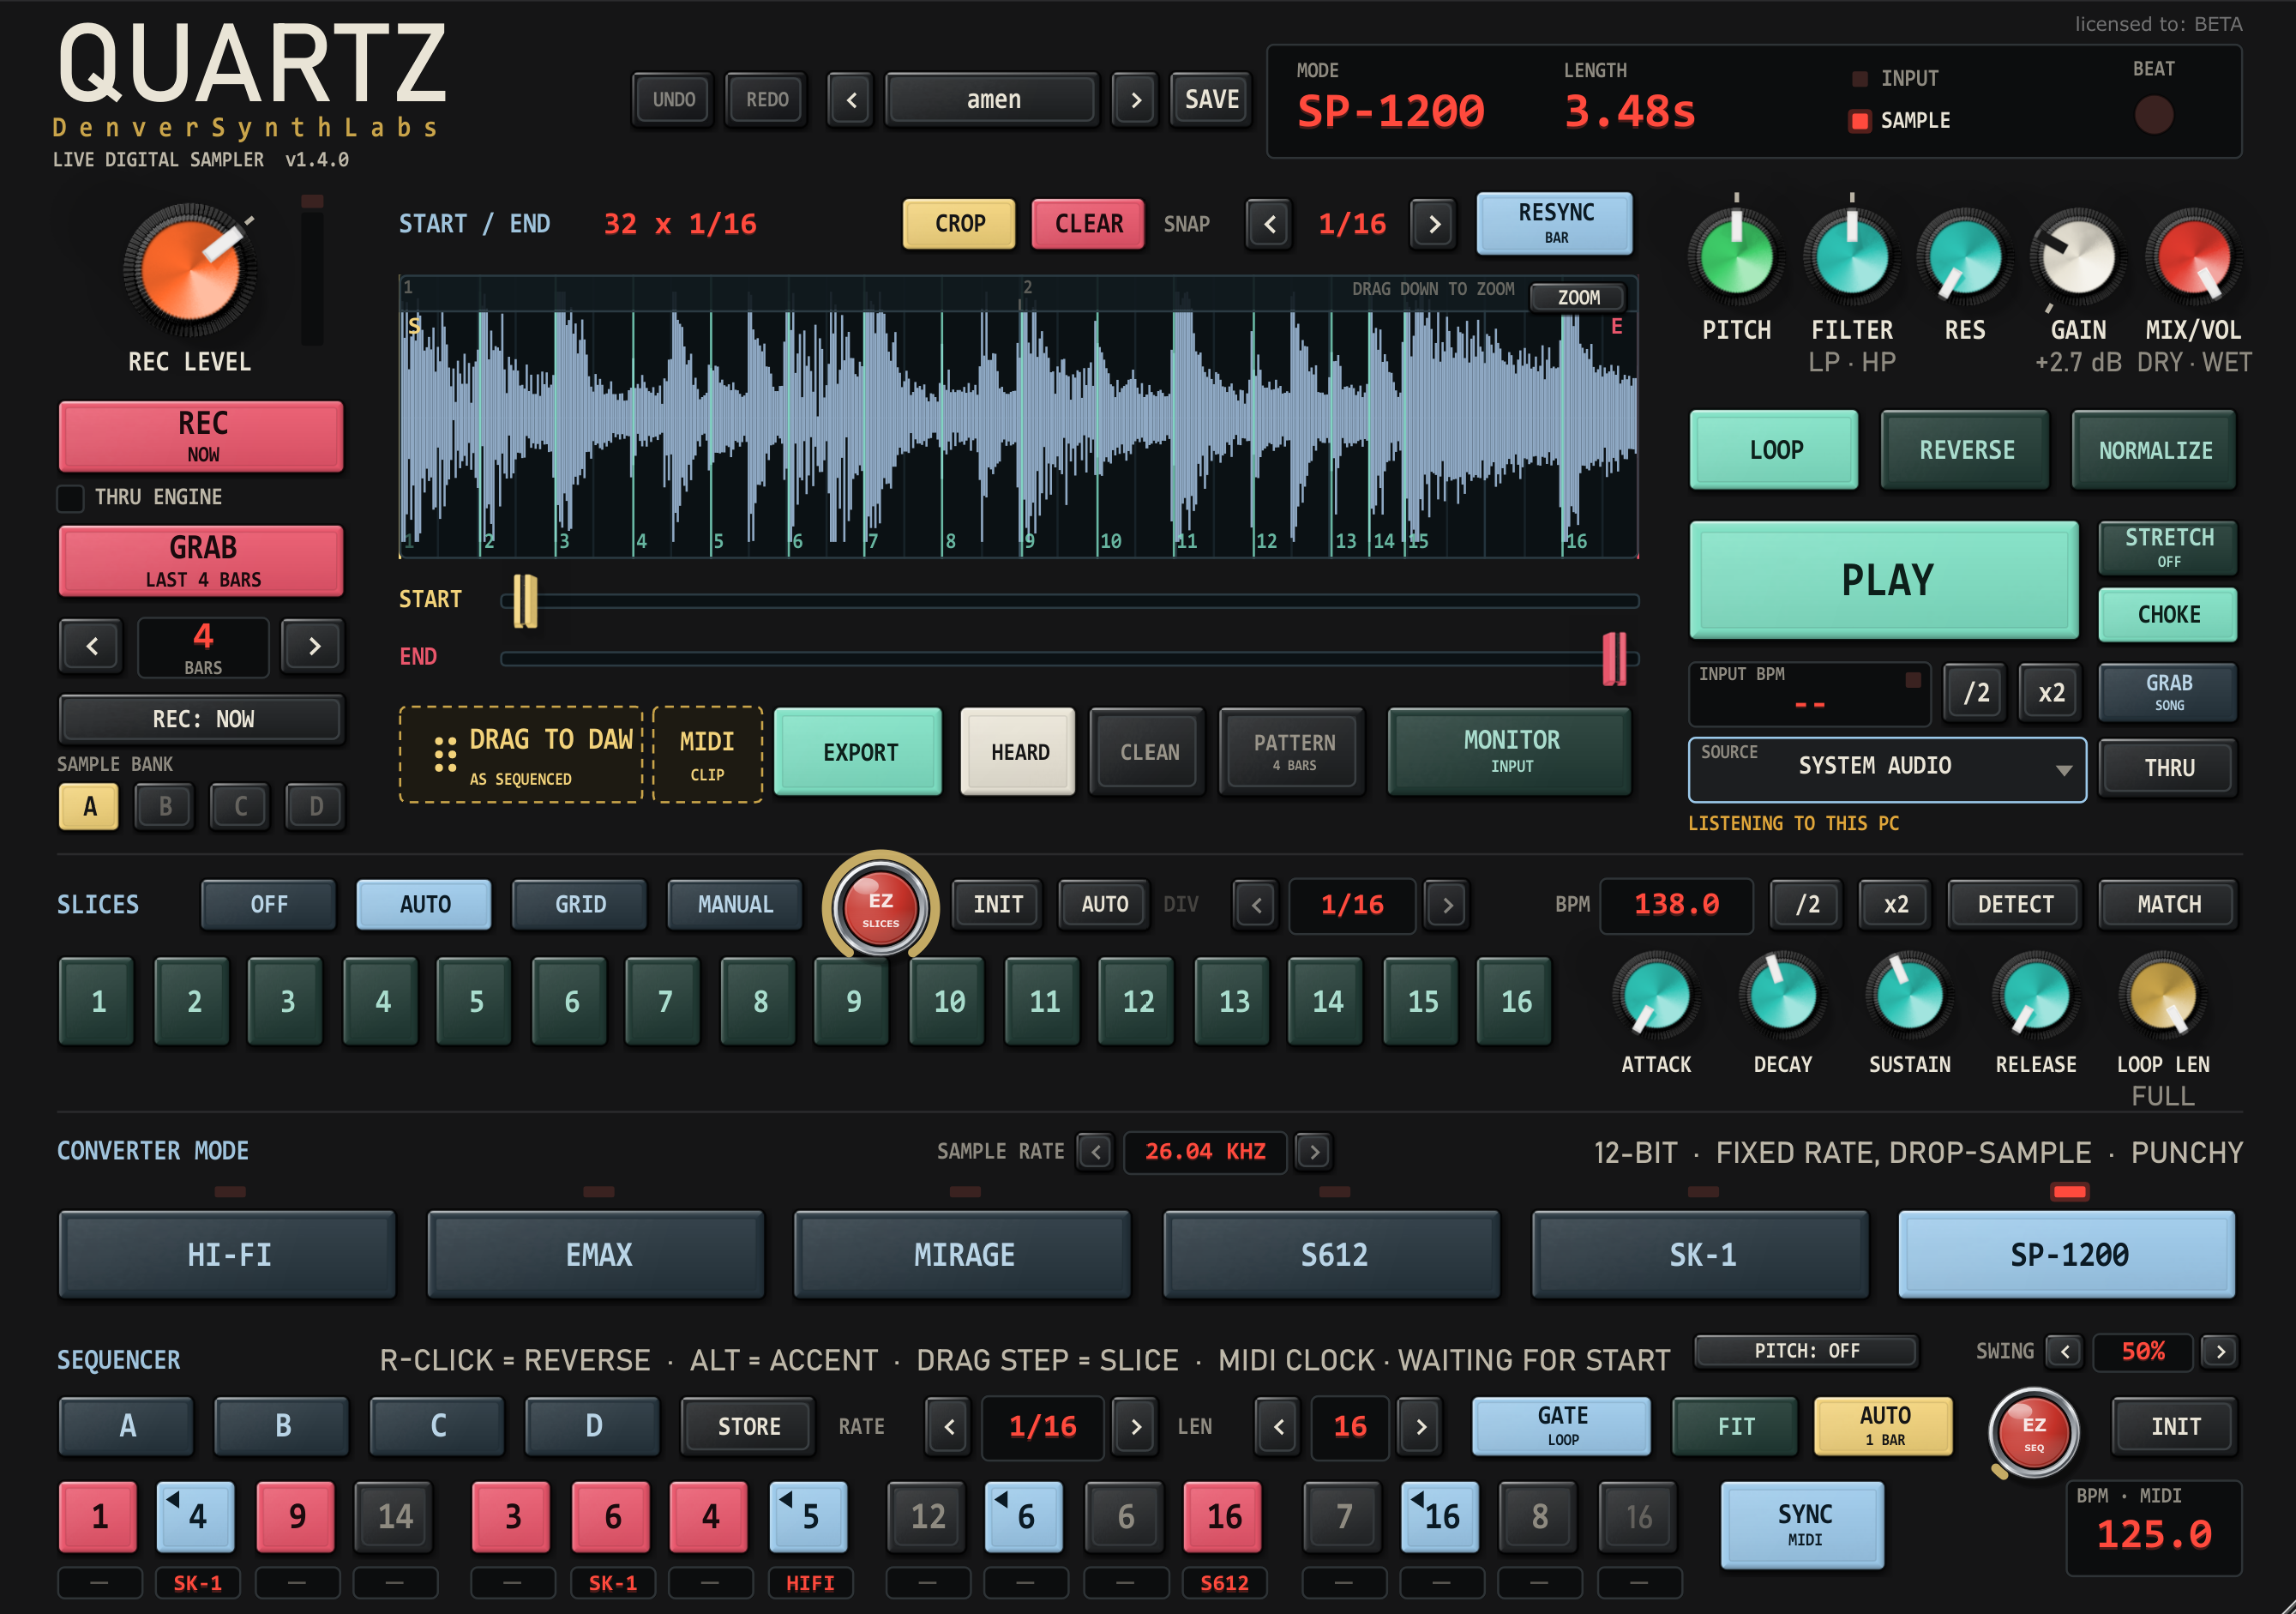Click the large Play button
Image resolution: width=2296 pixels, height=1614 pixels.
coord(1885,579)
